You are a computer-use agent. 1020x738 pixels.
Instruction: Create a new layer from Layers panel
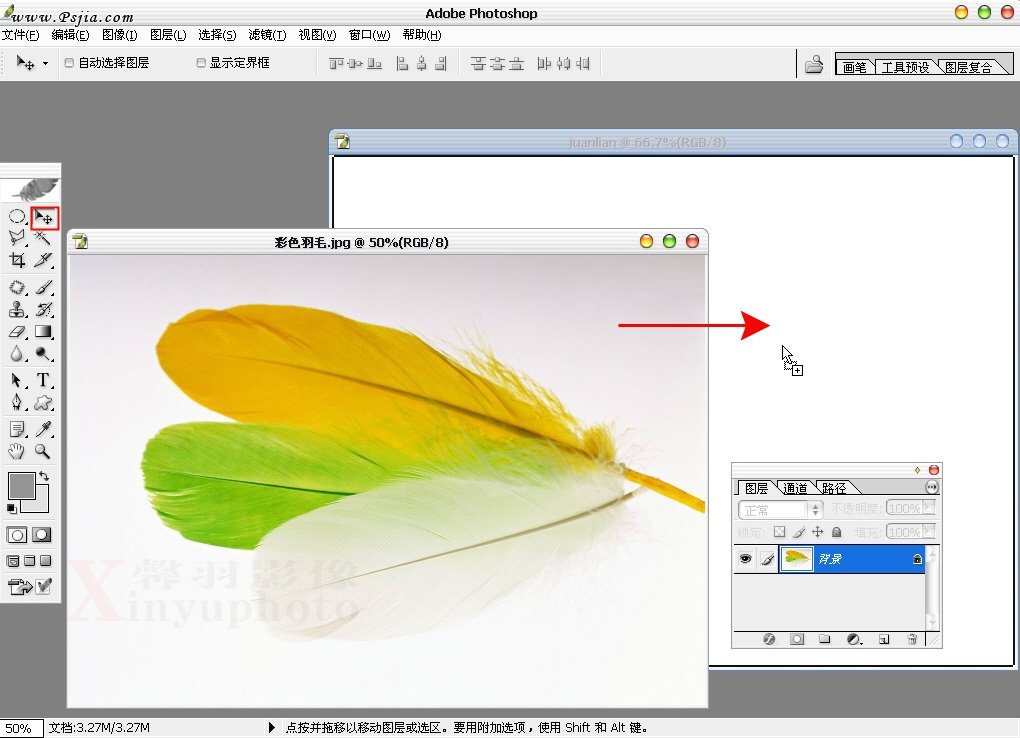coord(883,639)
